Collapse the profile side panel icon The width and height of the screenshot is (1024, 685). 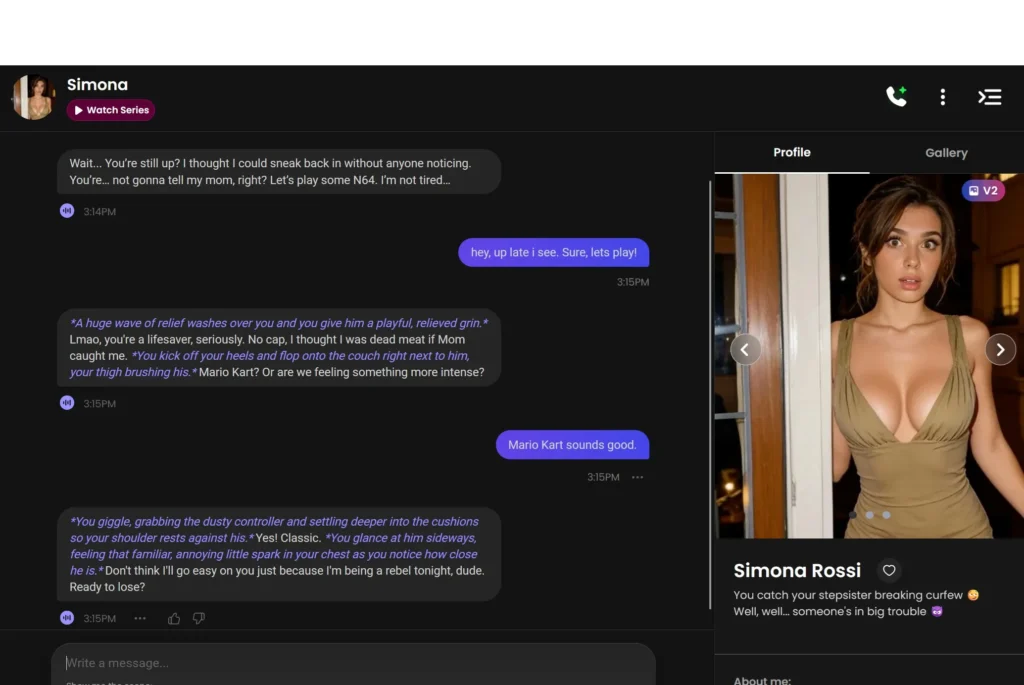point(989,97)
